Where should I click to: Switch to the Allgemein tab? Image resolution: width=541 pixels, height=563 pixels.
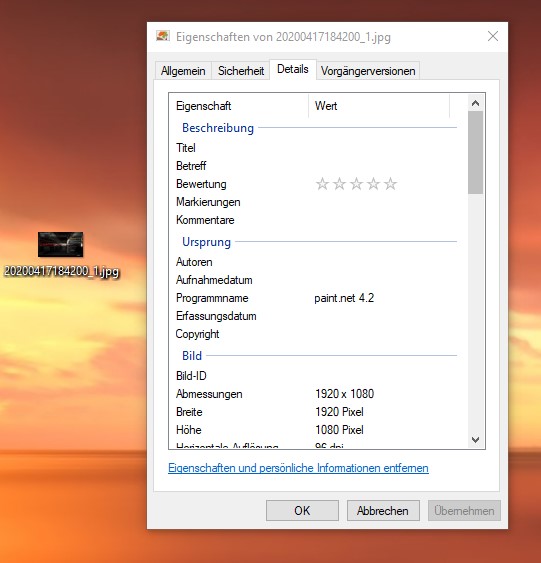tap(183, 71)
